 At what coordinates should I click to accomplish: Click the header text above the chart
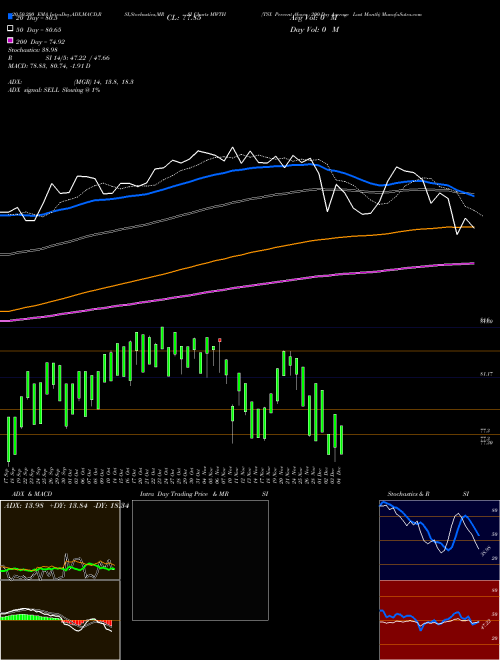pos(215,14)
